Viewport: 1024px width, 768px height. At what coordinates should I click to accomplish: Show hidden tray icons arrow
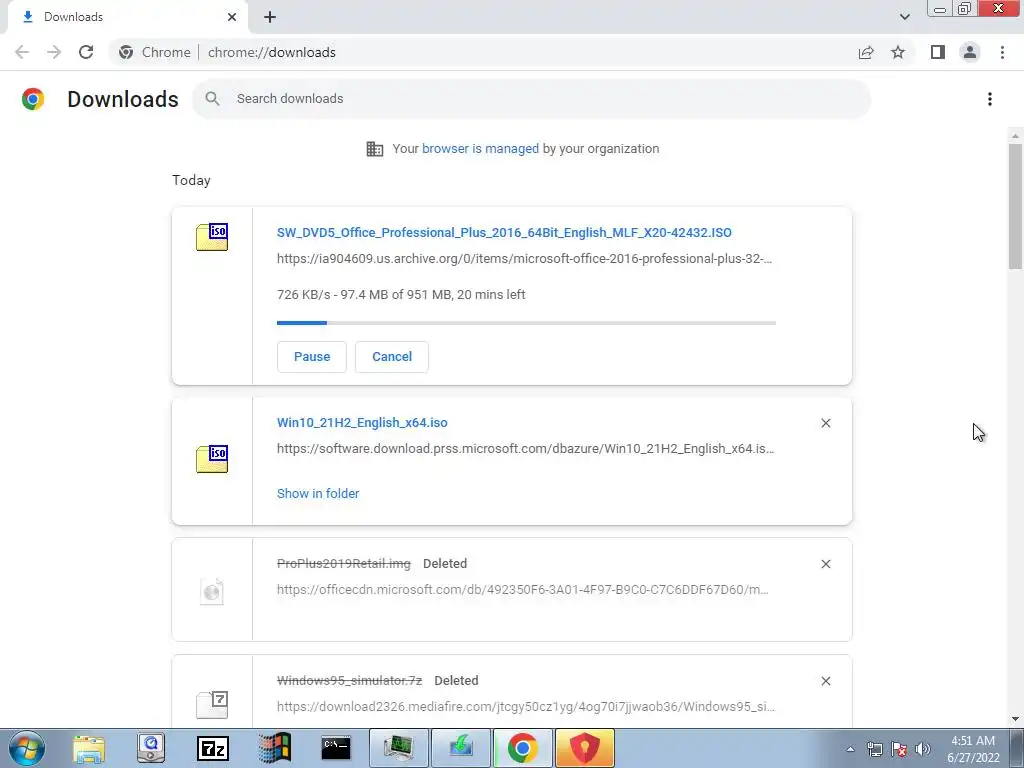pos(850,749)
